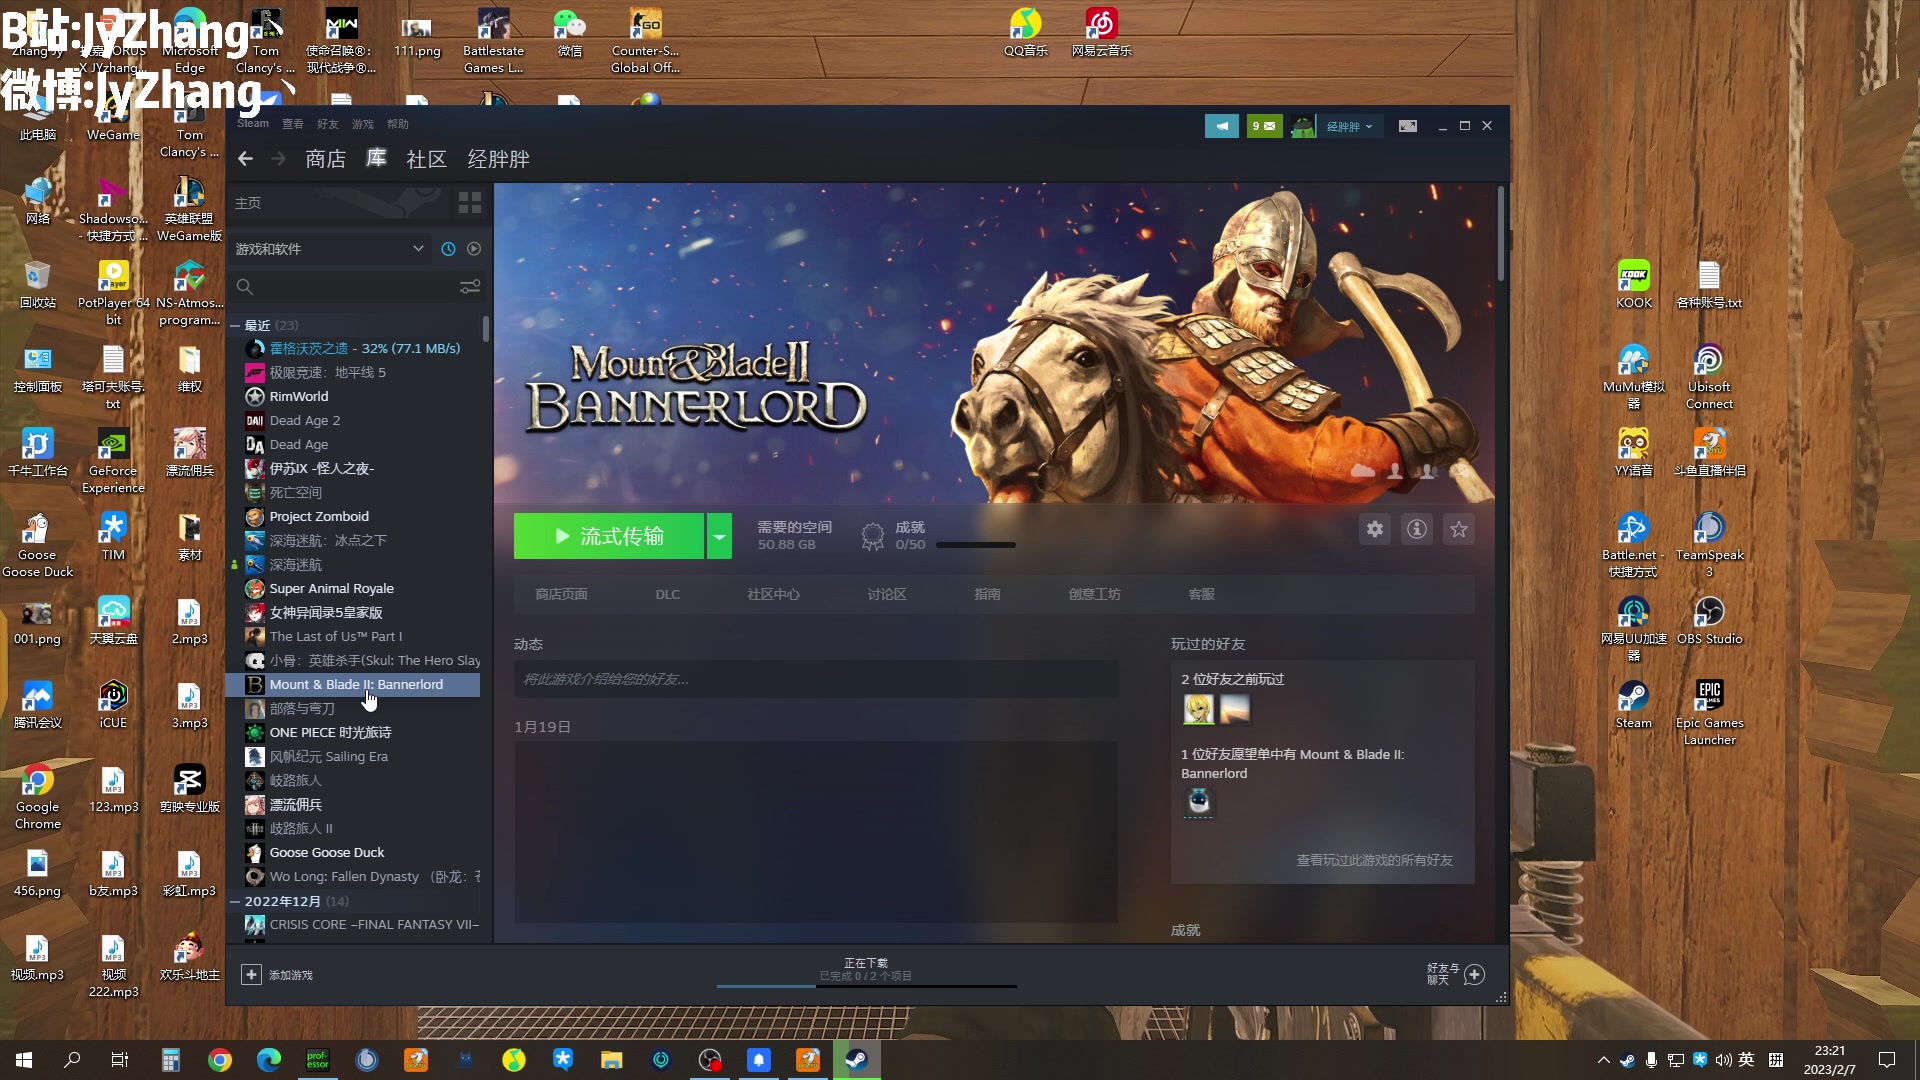
Task: Show hidden system tray icons chevron
Action: click(1603, 1060)
